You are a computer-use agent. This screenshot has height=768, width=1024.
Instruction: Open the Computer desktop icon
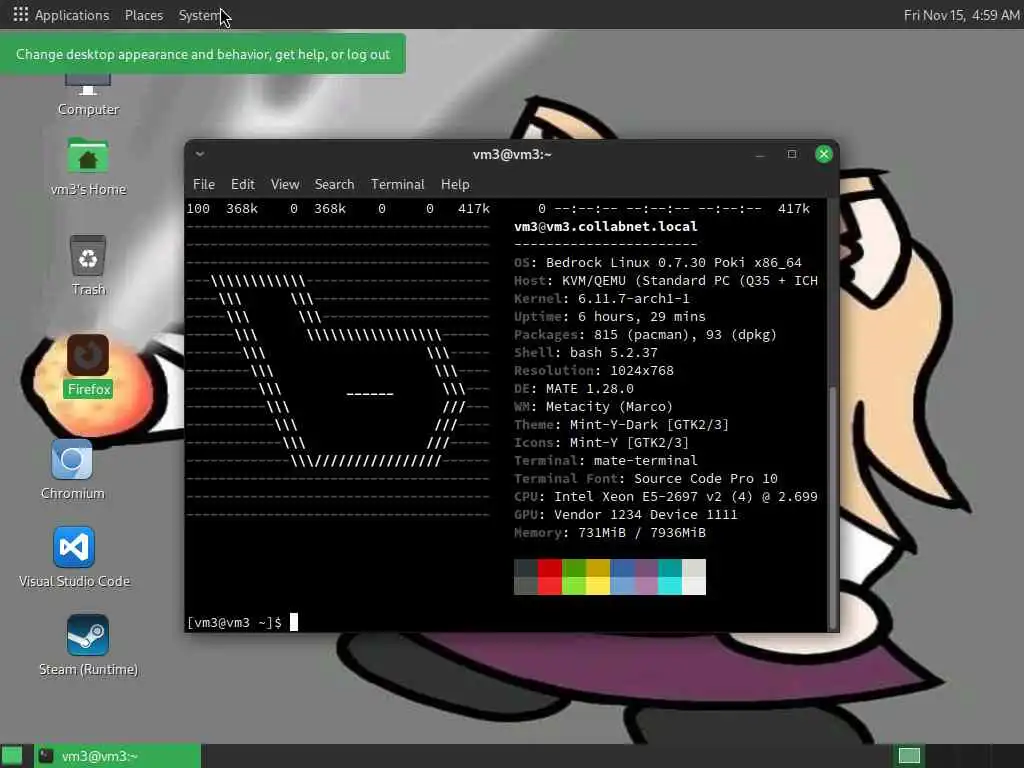(x=88, y=96)
